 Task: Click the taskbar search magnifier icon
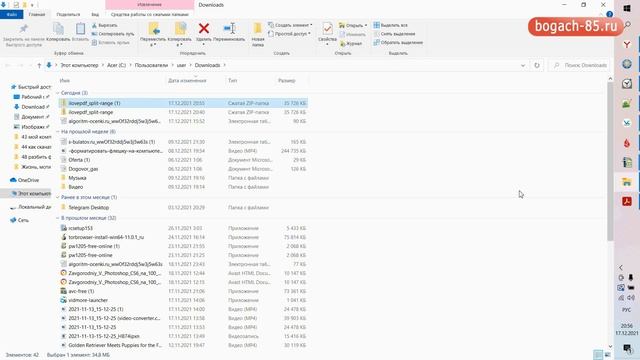(x=627, y=25)
